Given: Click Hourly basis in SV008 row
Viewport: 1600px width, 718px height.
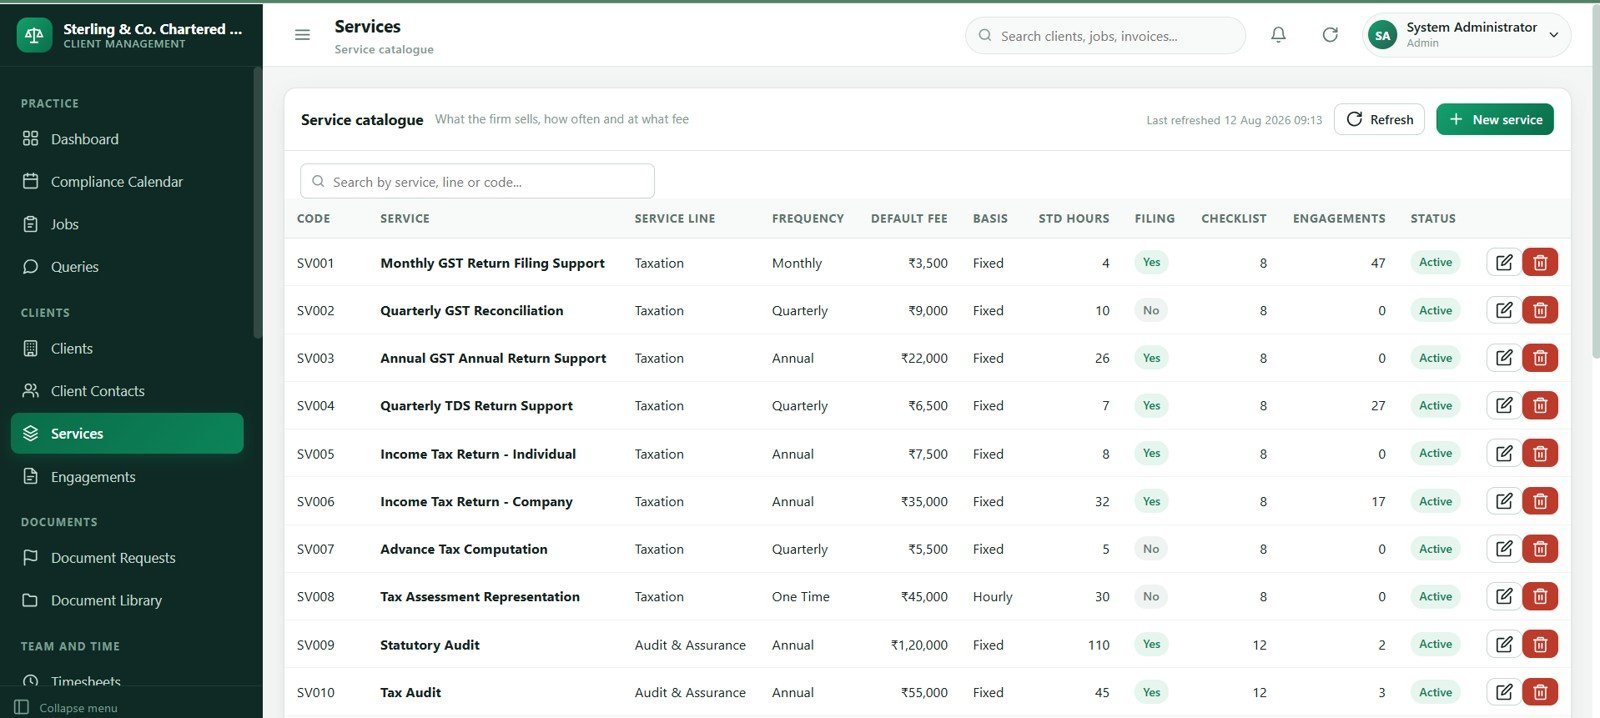Looking at the screenshot, I should [993, 597].
